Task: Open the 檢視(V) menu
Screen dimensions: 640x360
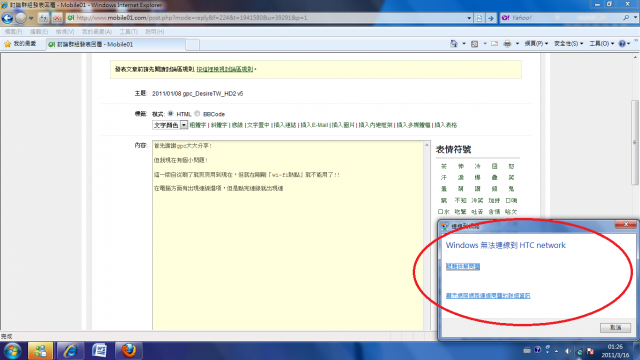Action: (65, 31)
